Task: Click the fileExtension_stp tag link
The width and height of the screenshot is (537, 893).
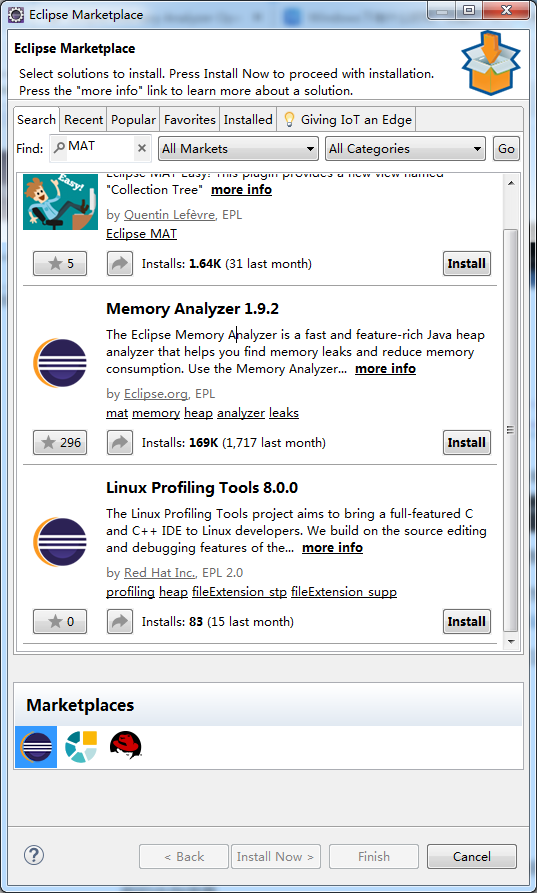Action: pyautogui.click(x=239, y=592)
